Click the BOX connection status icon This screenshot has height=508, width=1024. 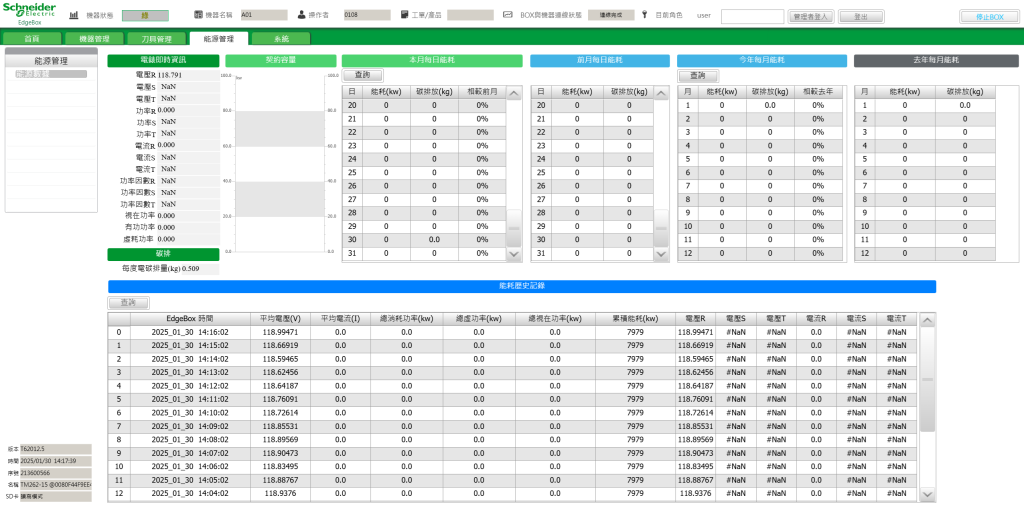click(x=508, y=16)
